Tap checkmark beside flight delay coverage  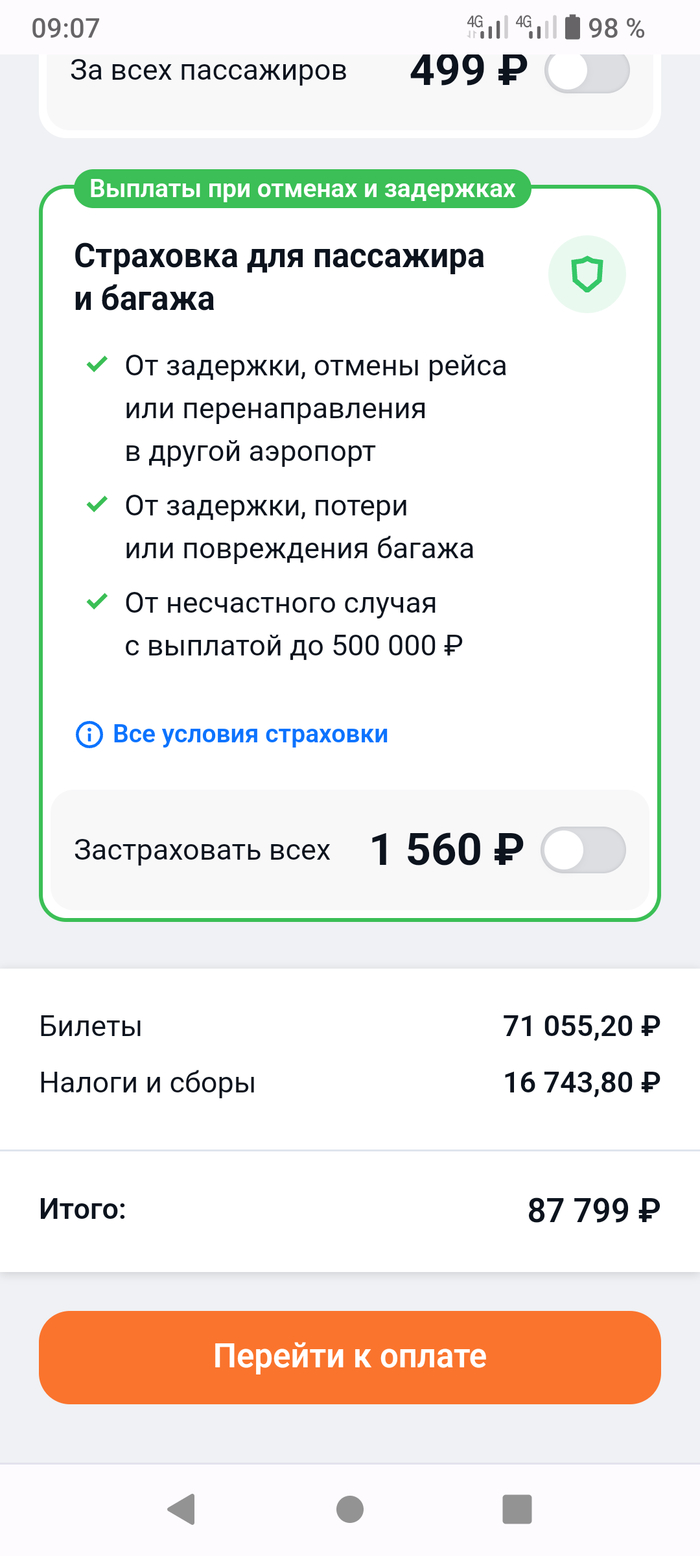tap(97, 366)
